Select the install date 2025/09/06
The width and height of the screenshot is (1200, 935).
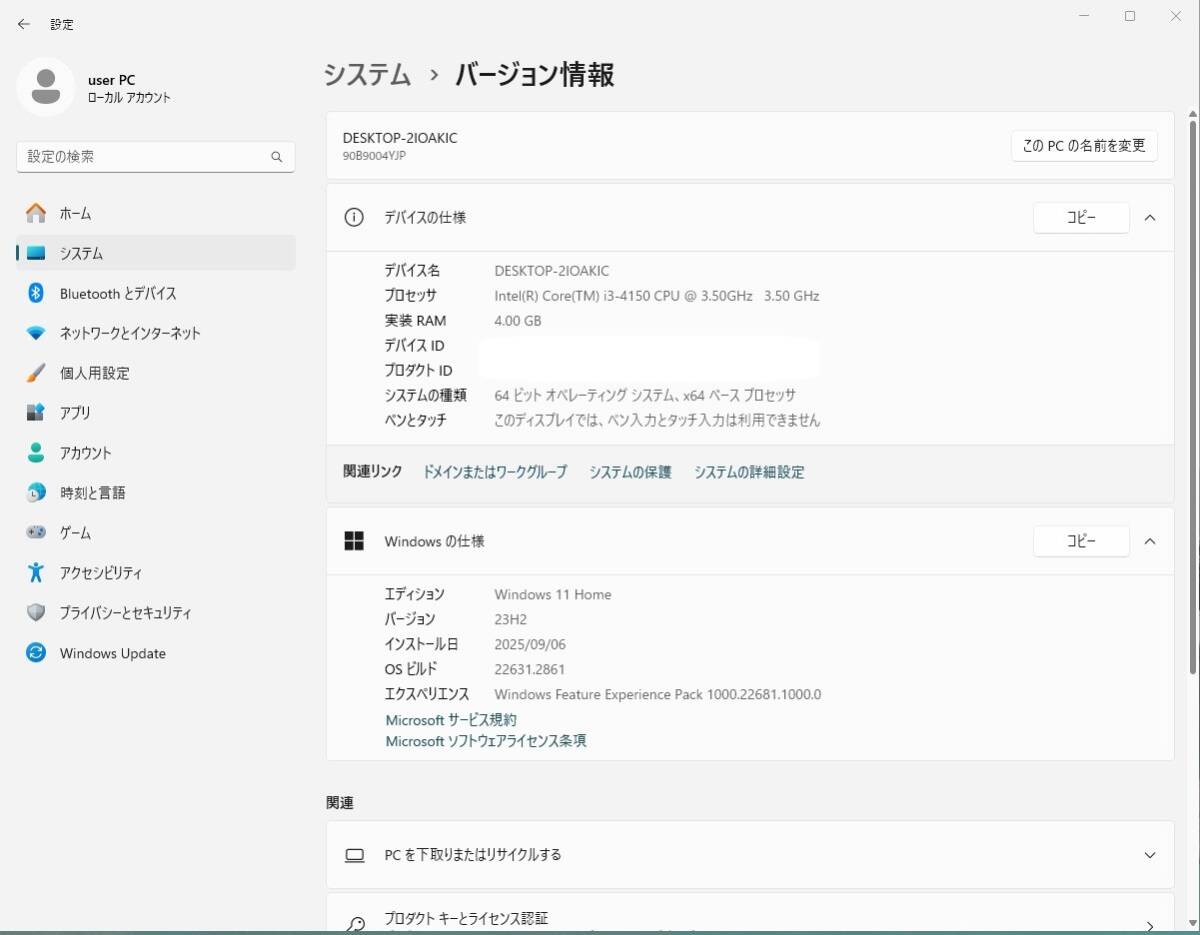[x=530, y=644]
